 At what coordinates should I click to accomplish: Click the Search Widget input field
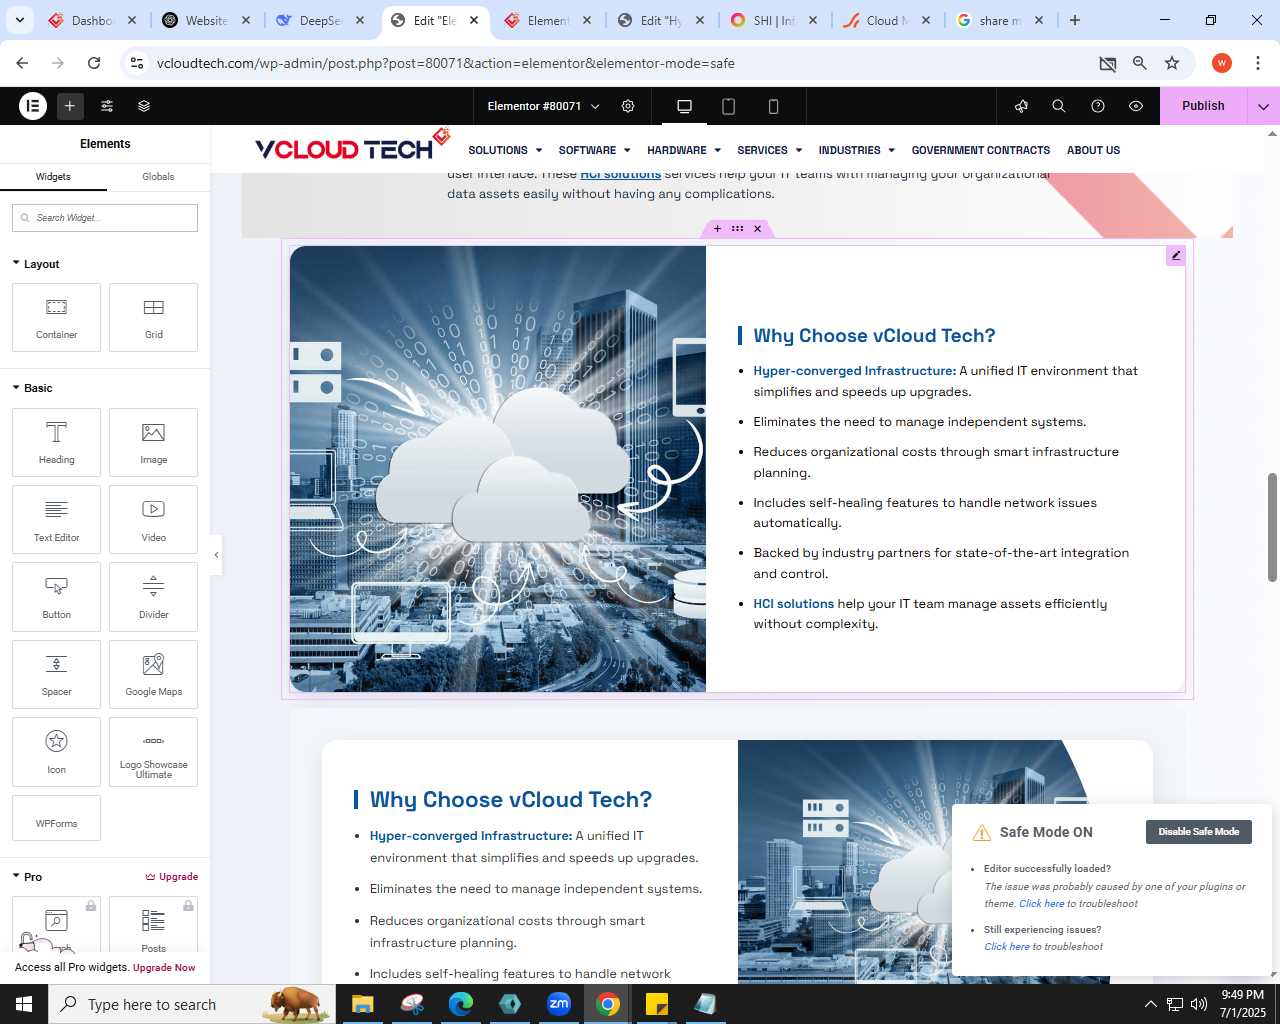click(x=105, y=218)
